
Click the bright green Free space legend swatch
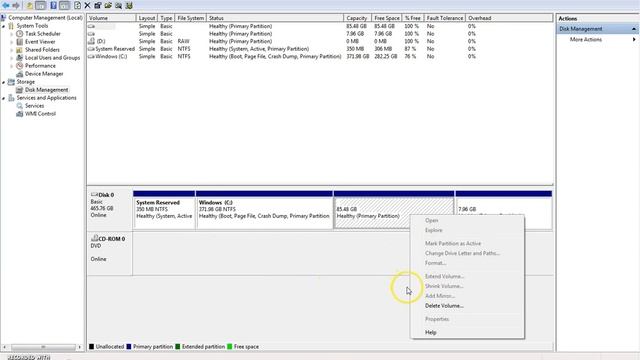(x=229, y=347)
